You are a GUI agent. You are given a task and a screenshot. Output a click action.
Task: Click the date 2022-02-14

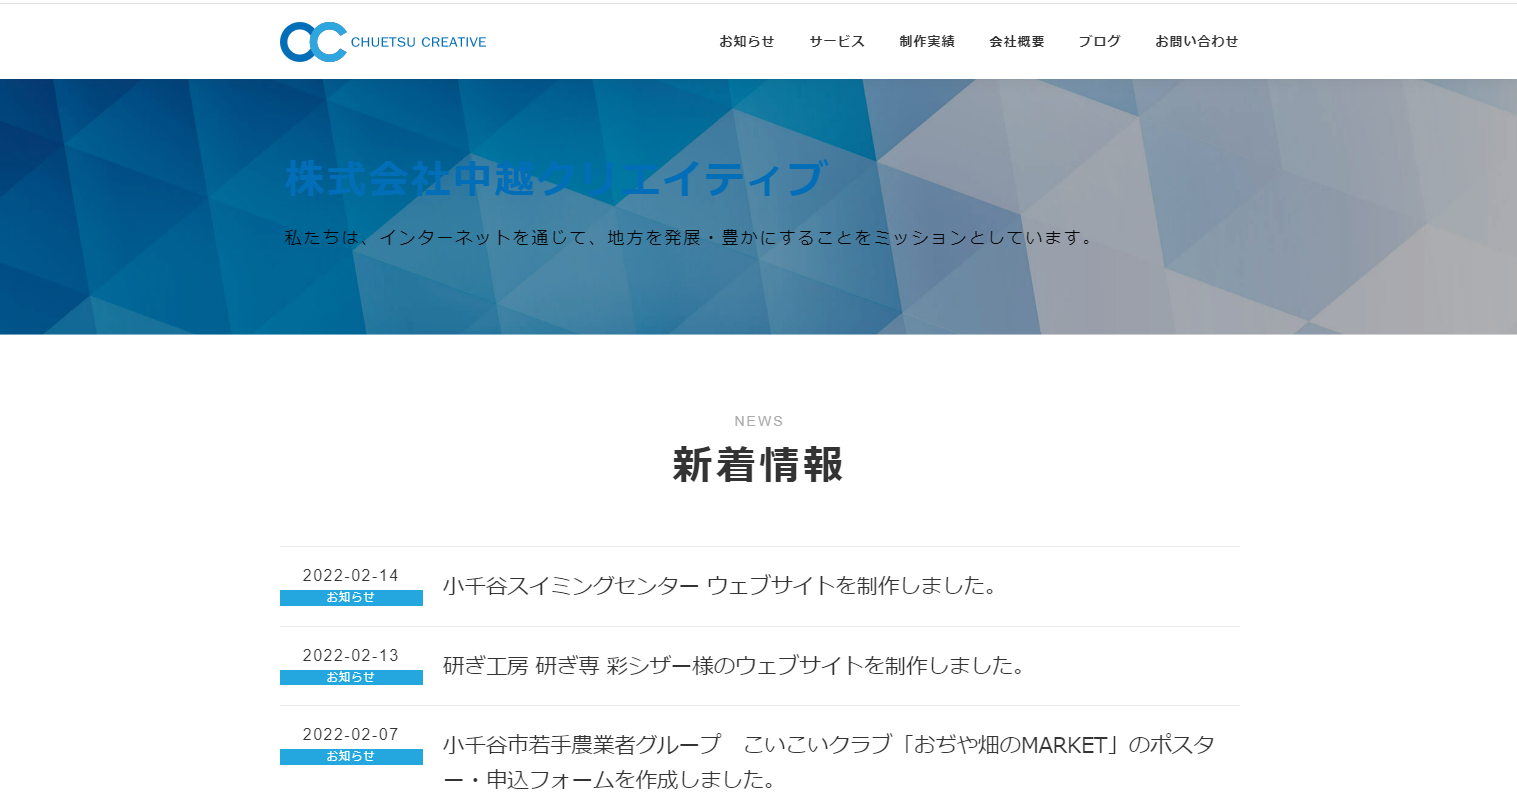(x=351, y=576)
